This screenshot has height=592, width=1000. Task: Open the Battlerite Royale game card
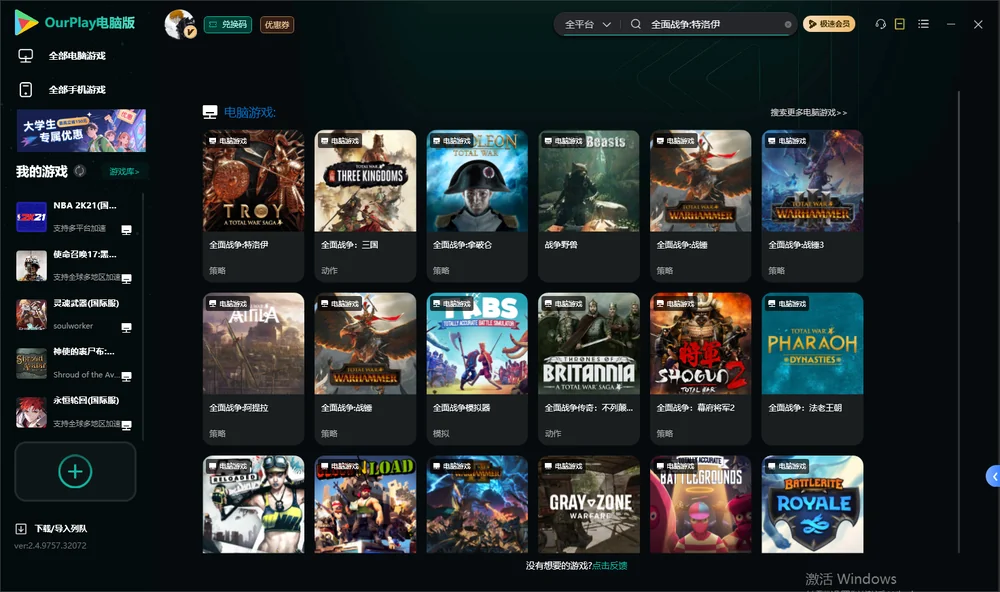[812, 504]
